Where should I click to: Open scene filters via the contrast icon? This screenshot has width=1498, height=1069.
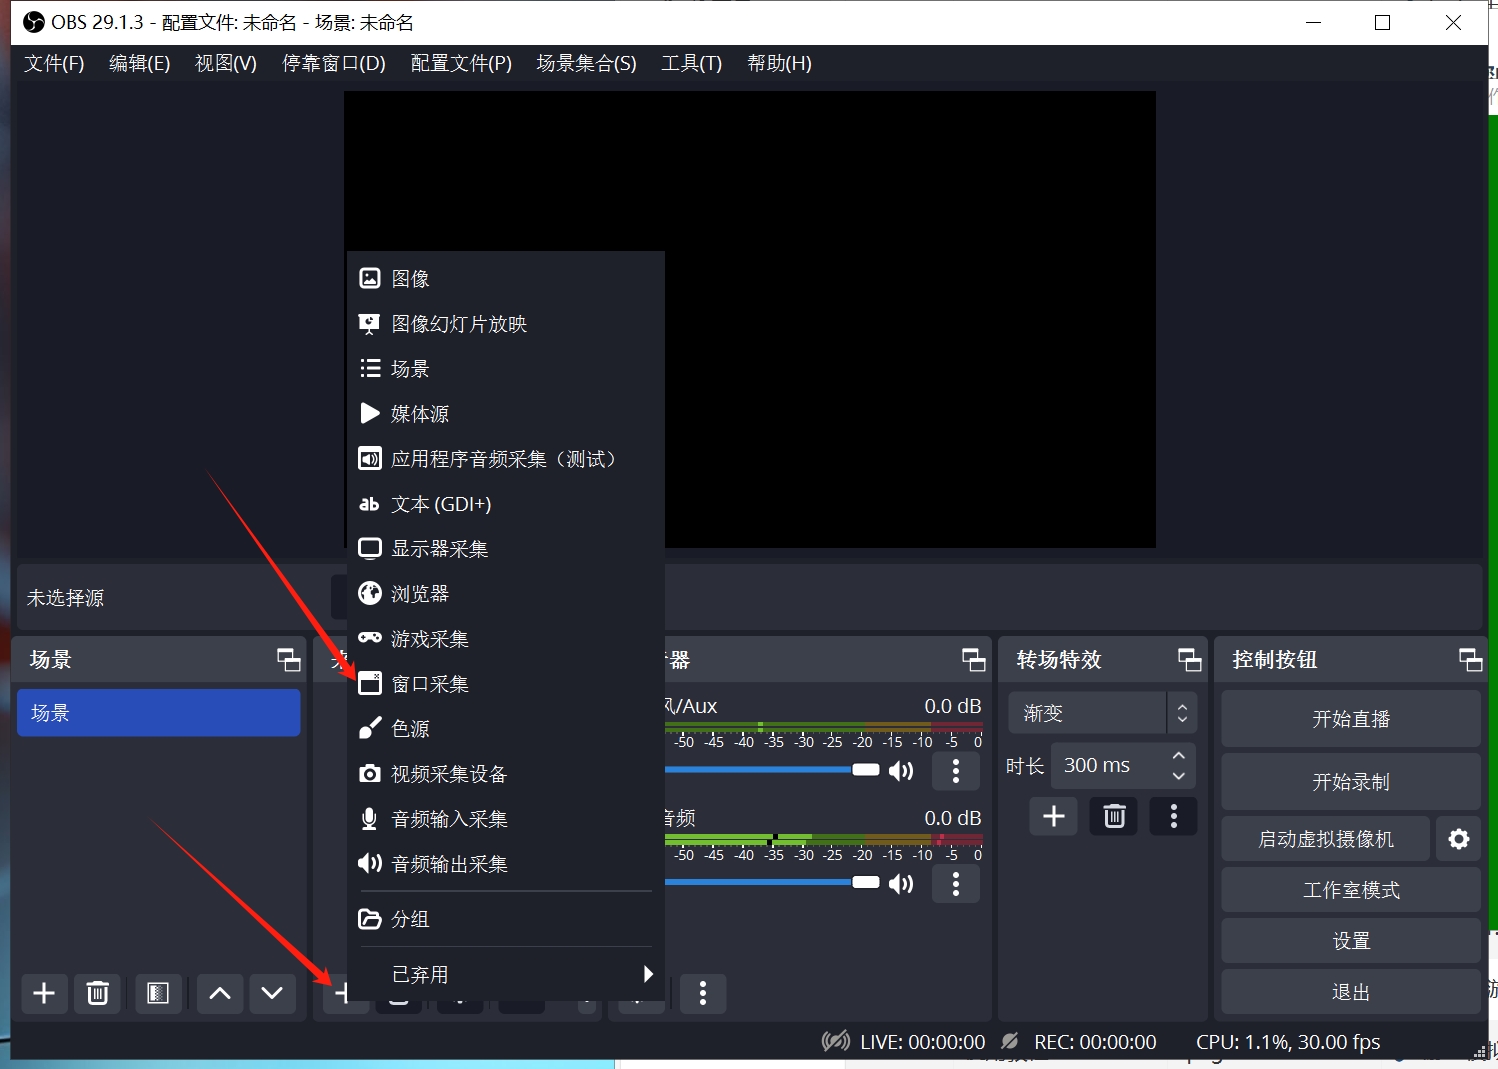pyautogui.click(x=158, y=993)
